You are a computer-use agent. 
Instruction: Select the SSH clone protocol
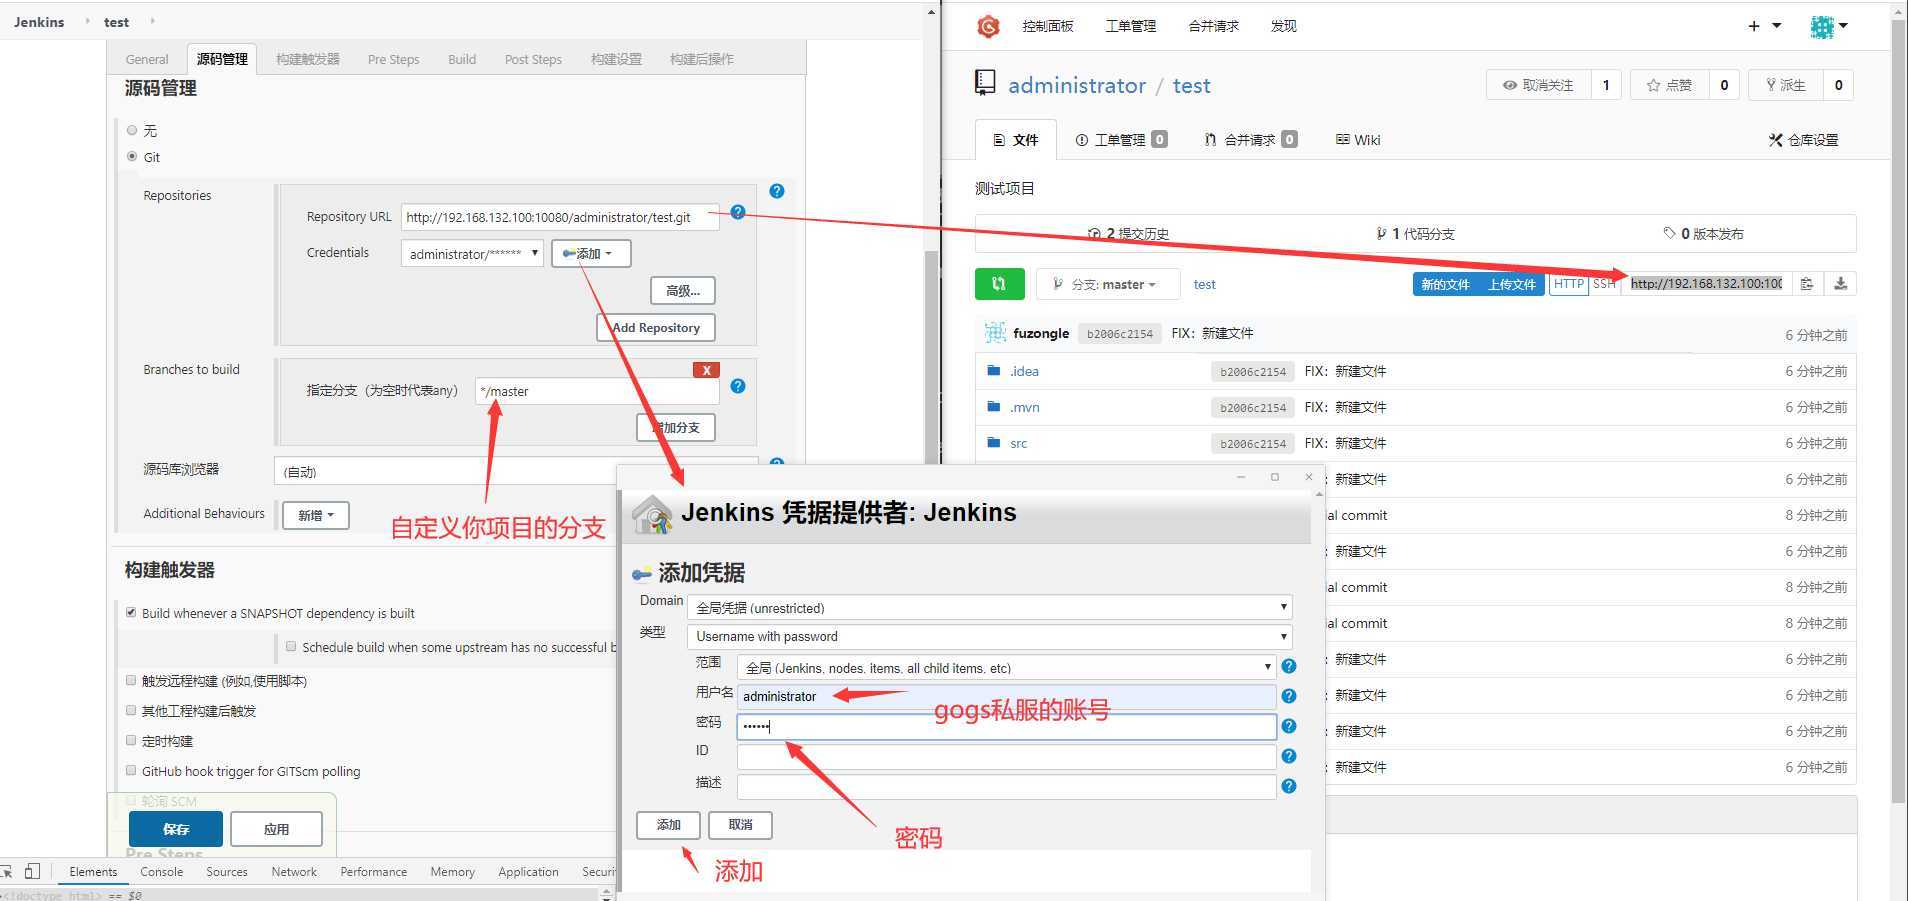pyautogui.click(x=1604, y=284)
